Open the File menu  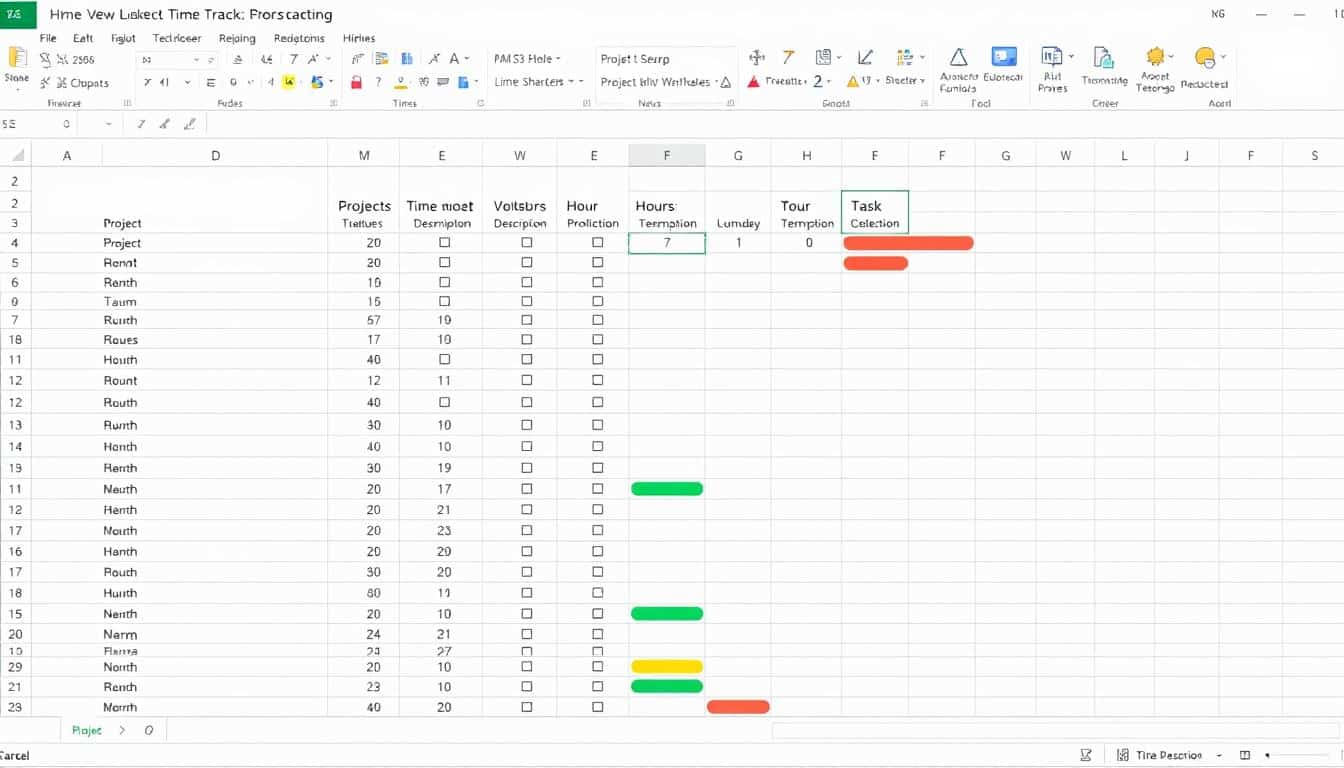(x=48, y=38)
